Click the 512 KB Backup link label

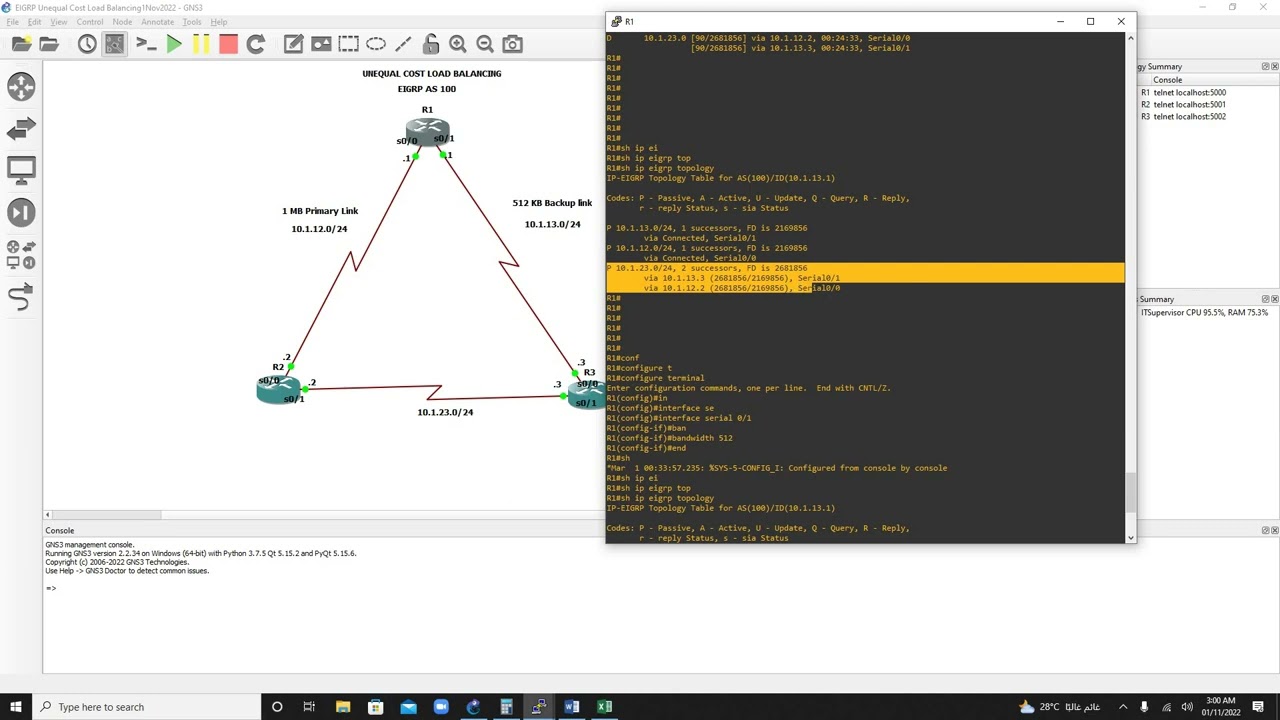[x=552, y=203]
